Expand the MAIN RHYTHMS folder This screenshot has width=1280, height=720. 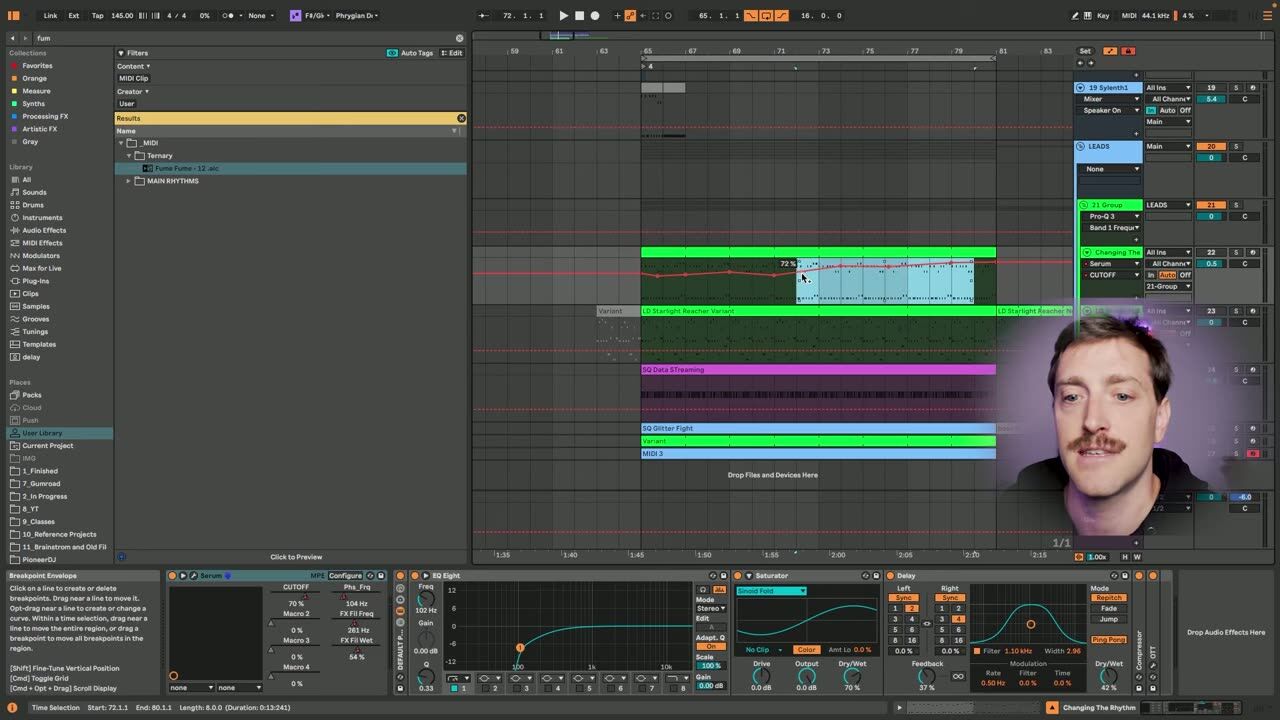click(129, 181)
